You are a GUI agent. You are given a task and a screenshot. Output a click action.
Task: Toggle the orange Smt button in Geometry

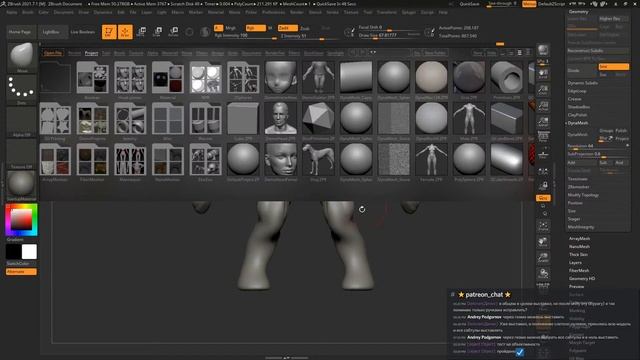point(613,67)
